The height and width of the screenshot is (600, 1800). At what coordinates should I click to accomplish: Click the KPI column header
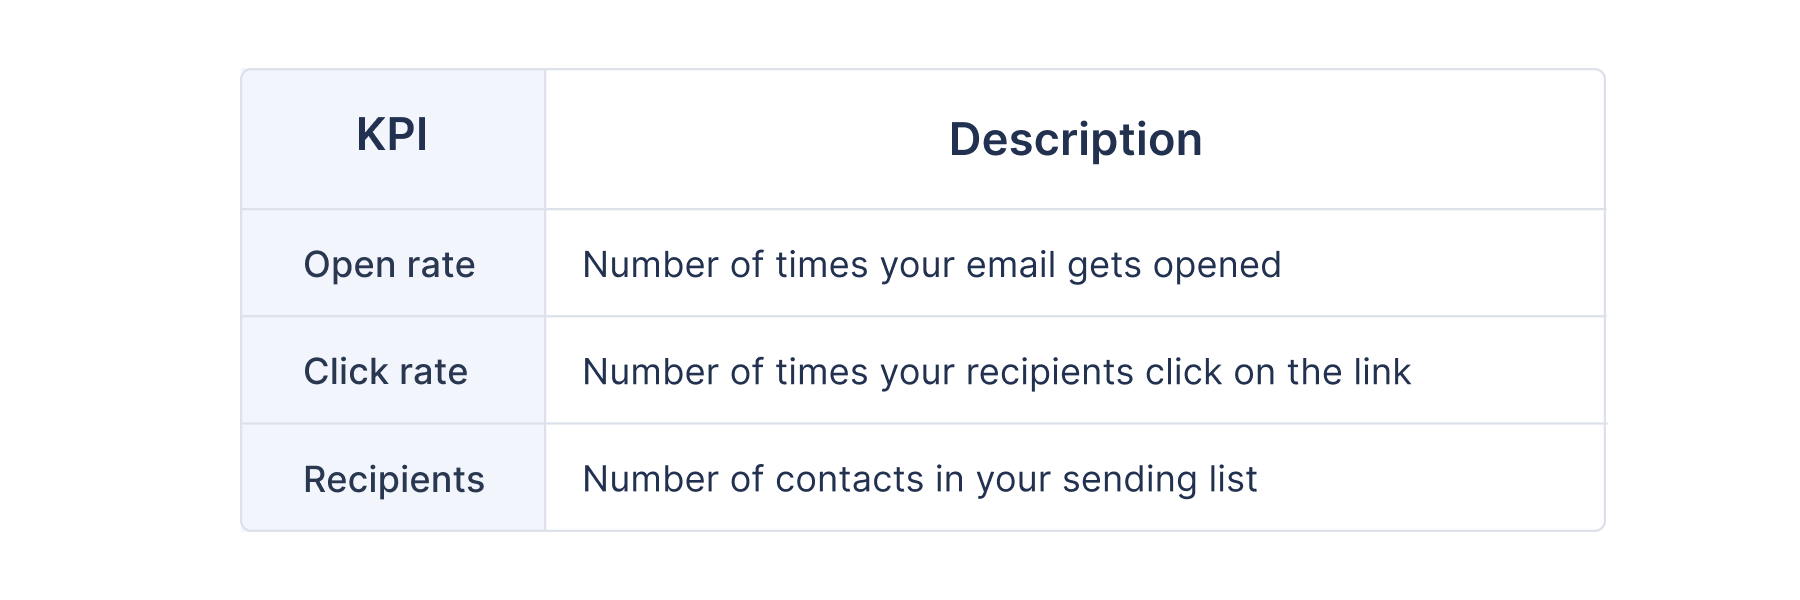pos(392,135)
